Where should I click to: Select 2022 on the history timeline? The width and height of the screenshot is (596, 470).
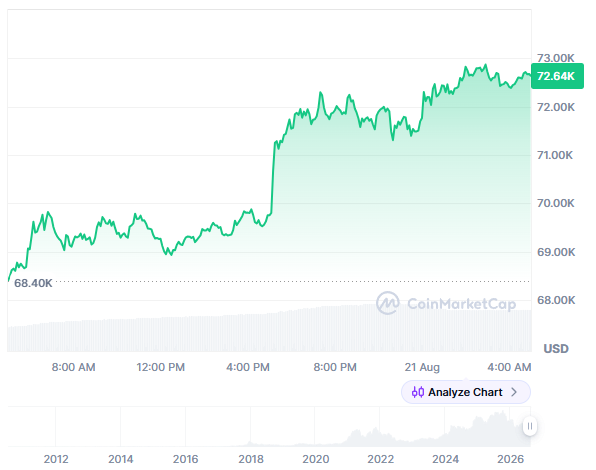[380, 459]
